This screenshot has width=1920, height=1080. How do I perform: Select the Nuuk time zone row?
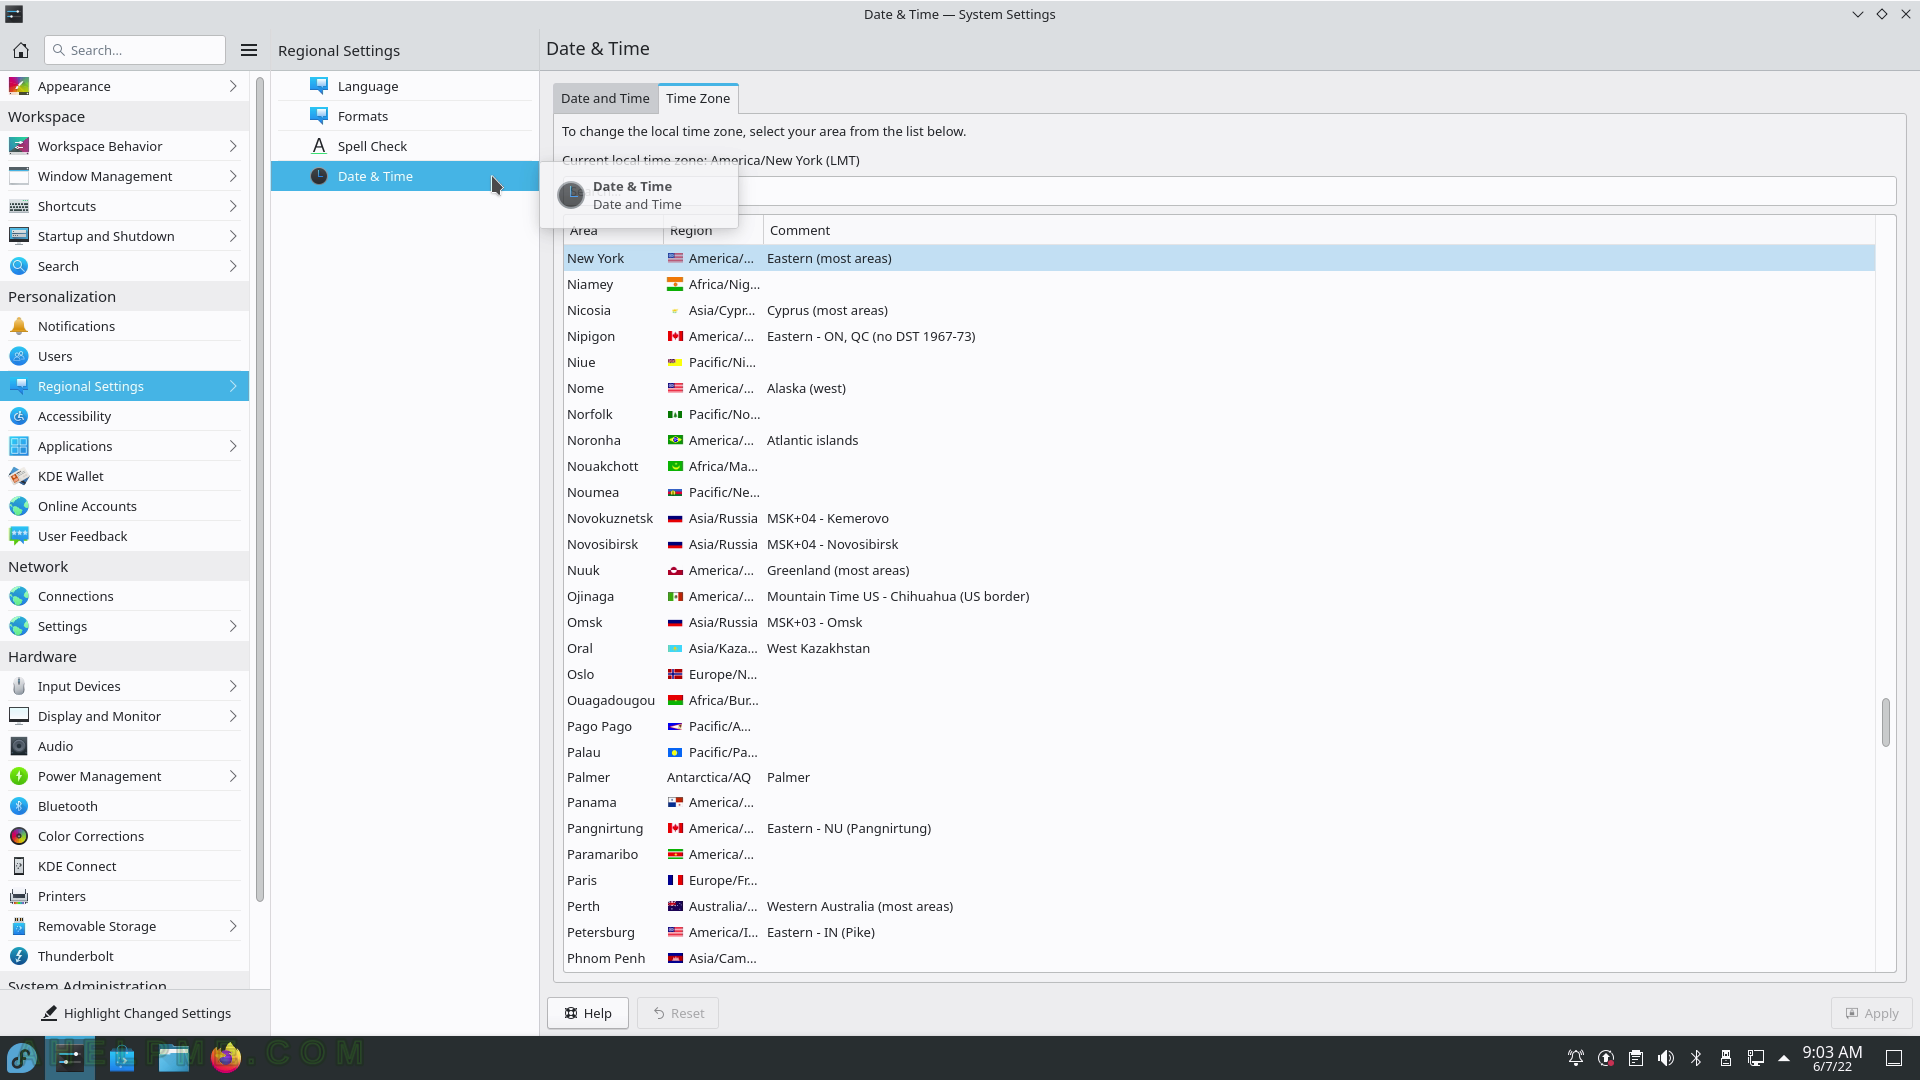1219,570
